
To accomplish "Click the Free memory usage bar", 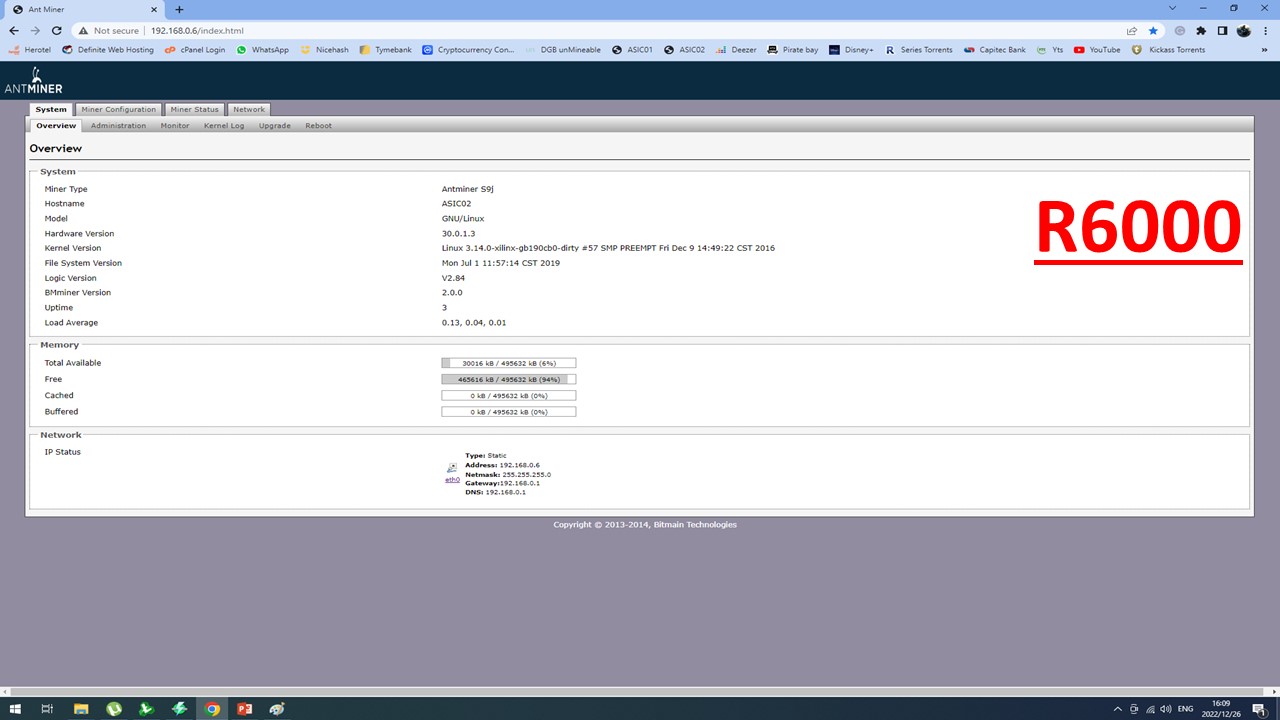I will tap(508, 379).
